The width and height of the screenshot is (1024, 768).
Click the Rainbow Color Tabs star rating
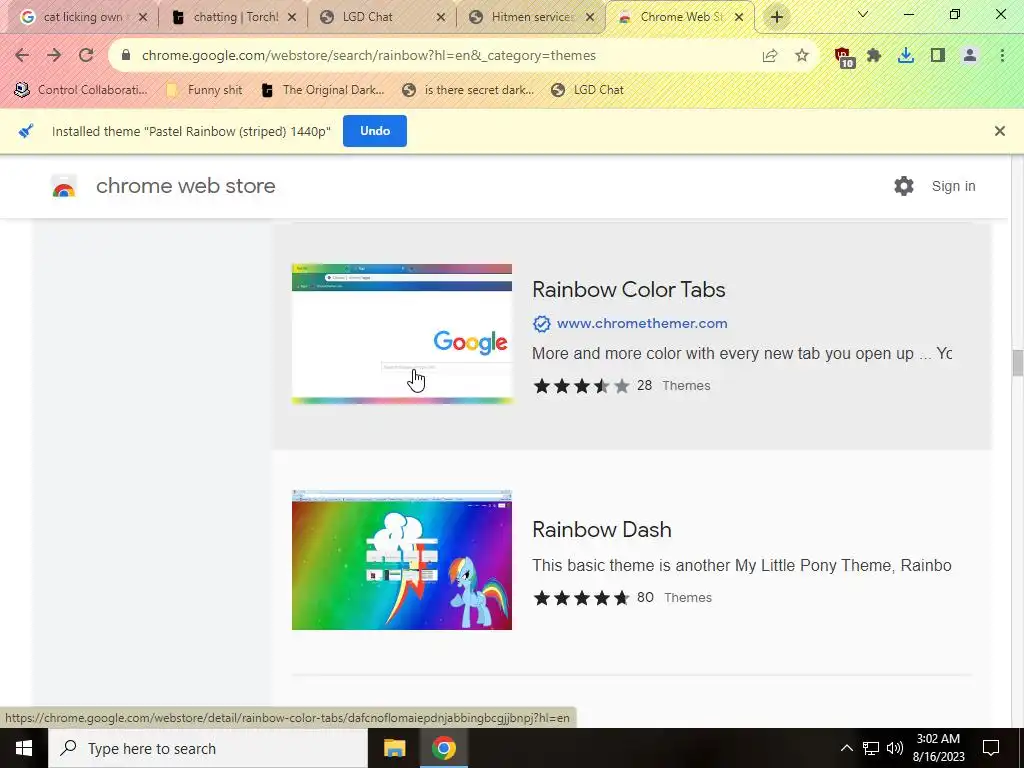click(582, 386)
